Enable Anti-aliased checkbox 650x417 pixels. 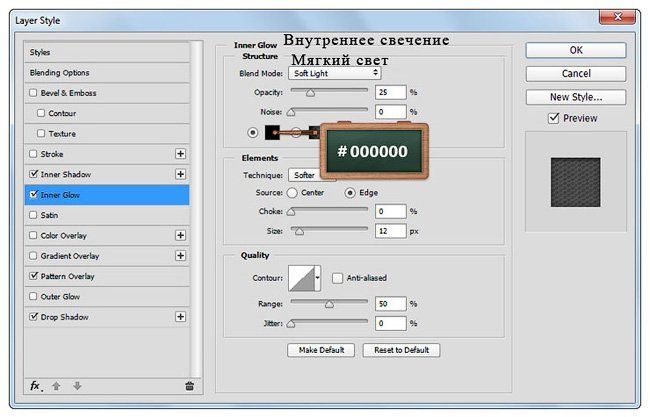point(337,278)
